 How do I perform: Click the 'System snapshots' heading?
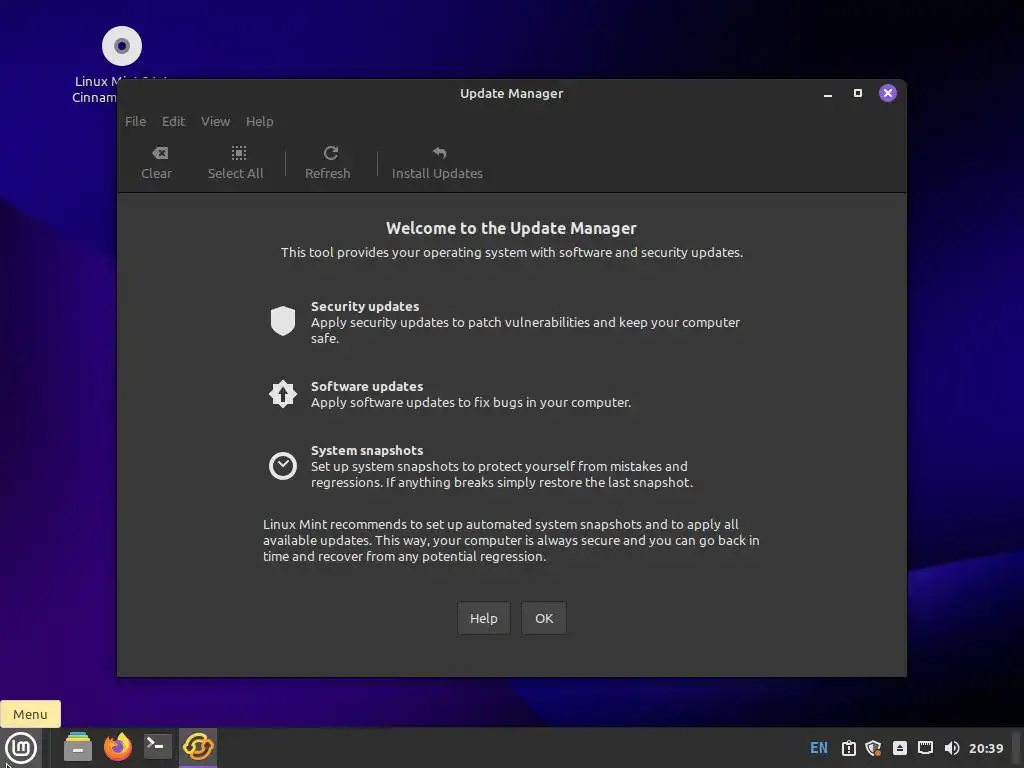[x=366, y=450]
